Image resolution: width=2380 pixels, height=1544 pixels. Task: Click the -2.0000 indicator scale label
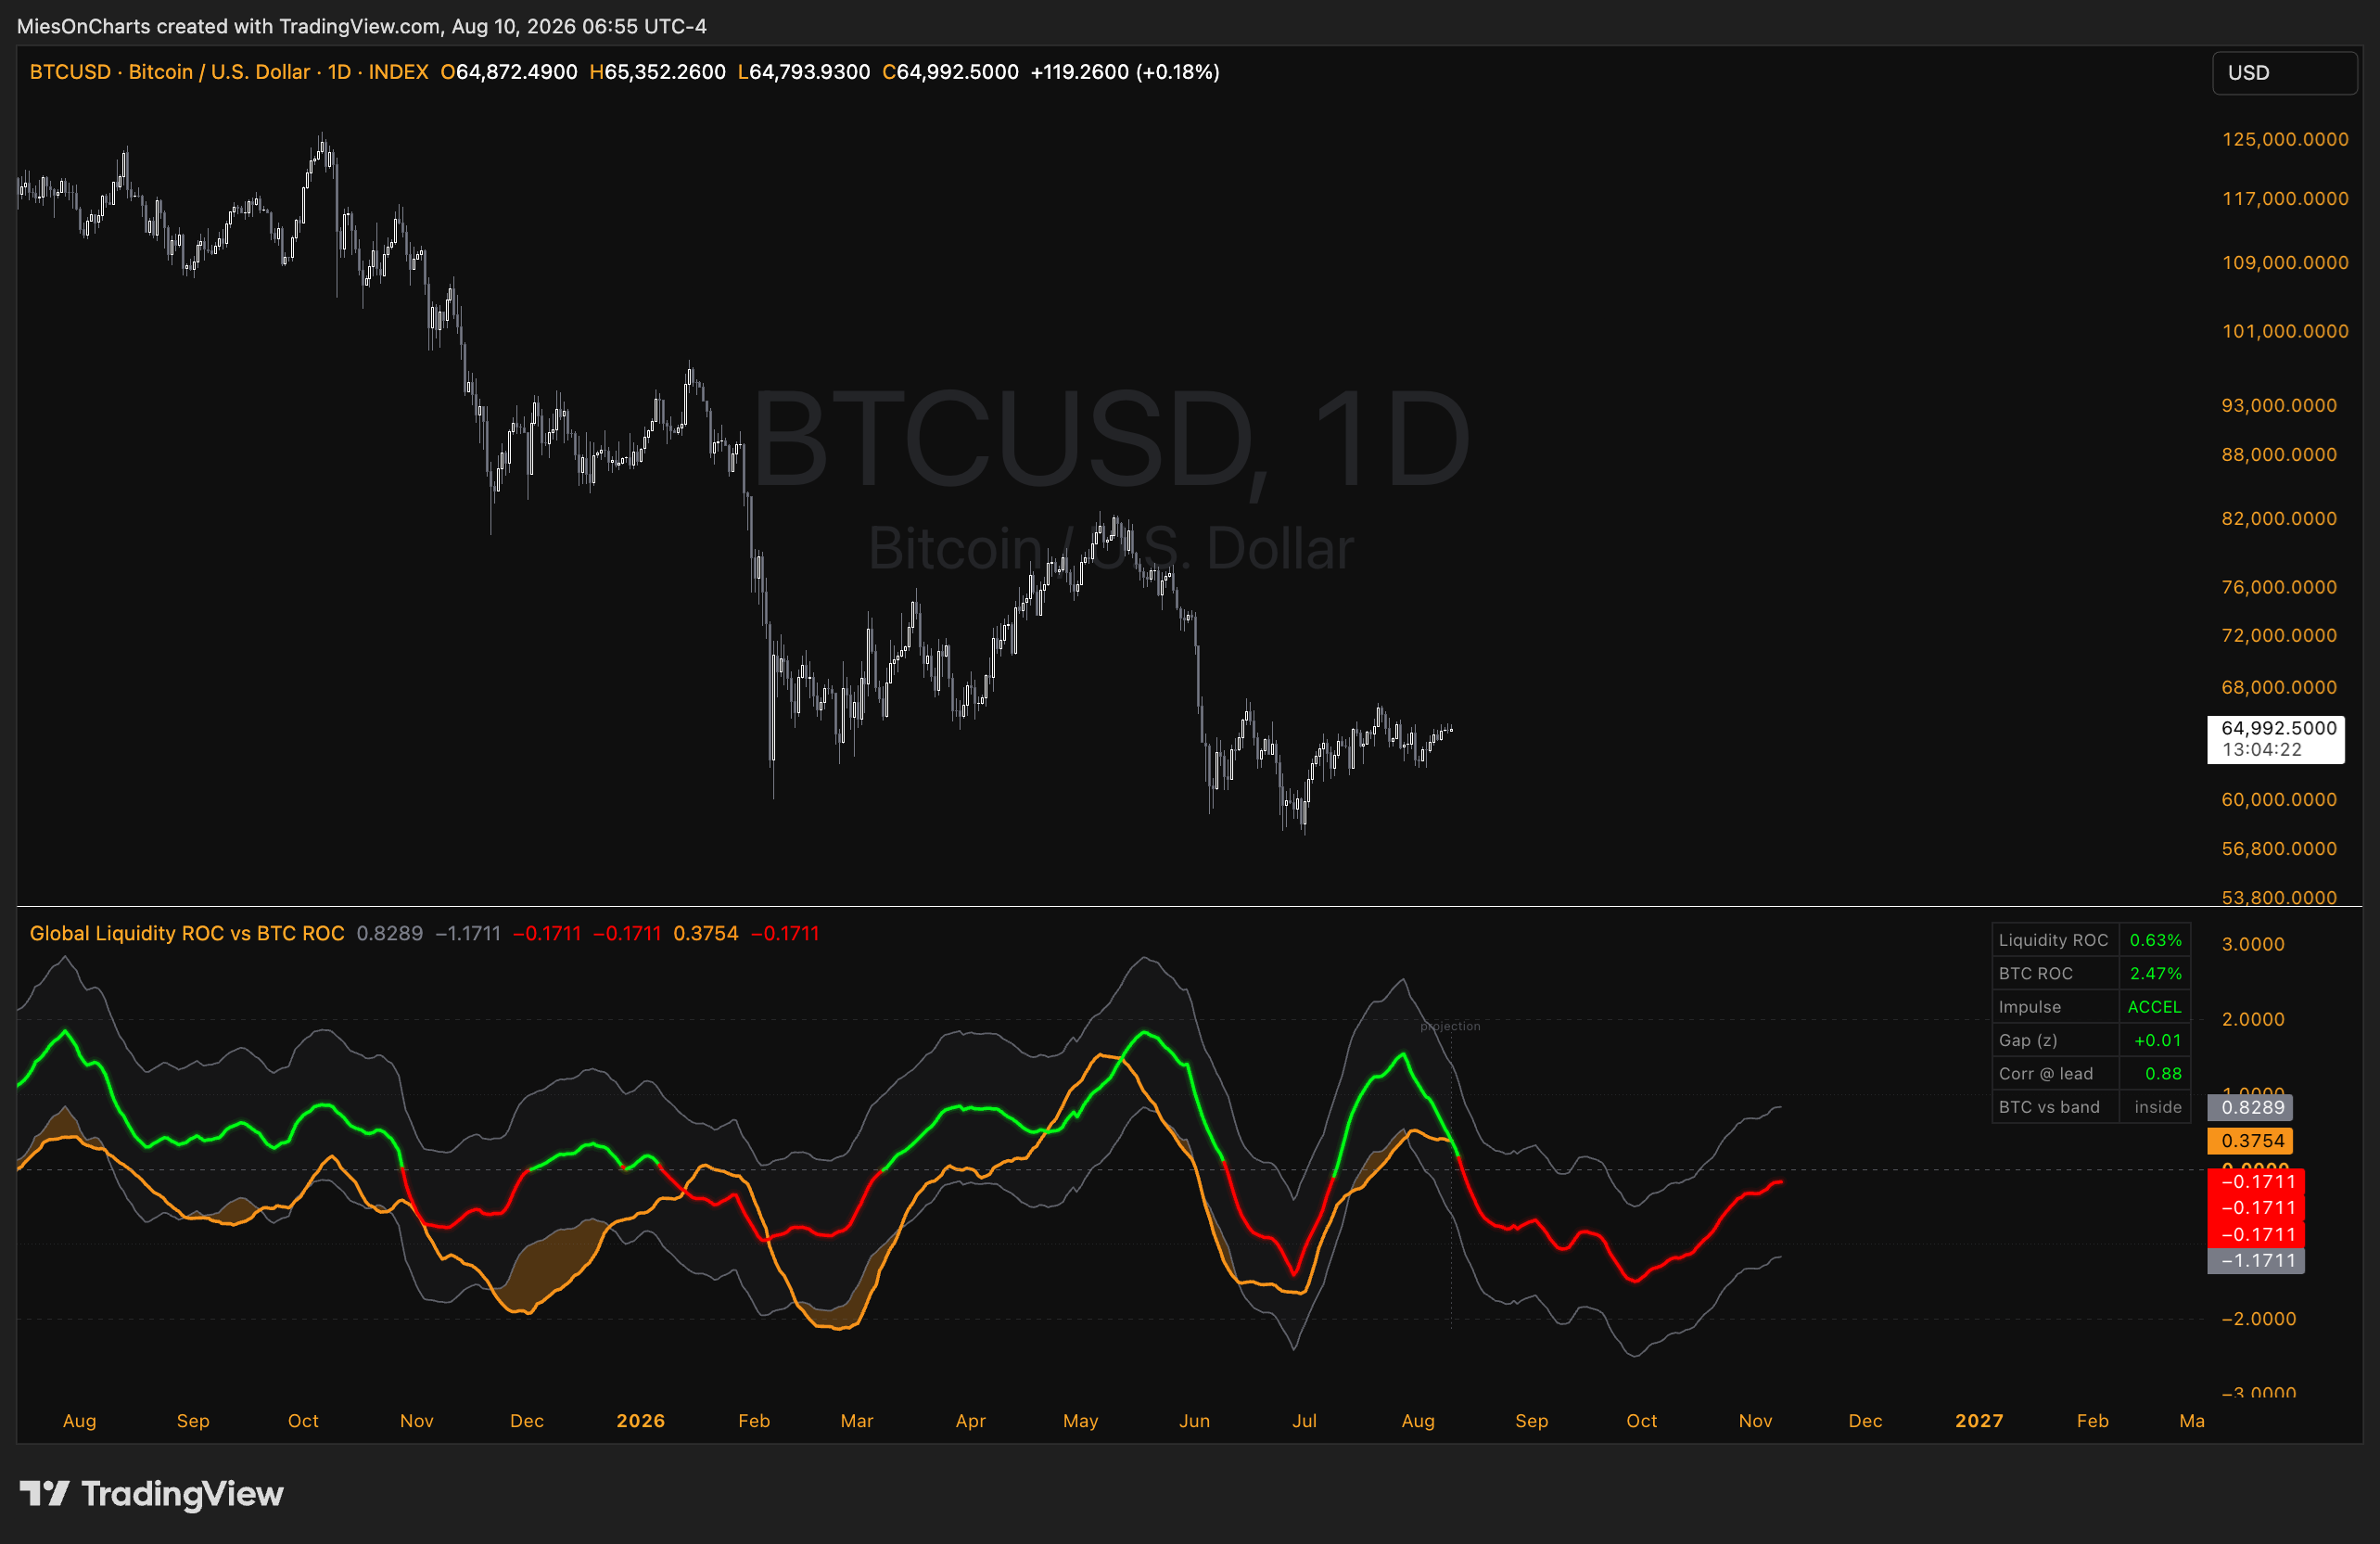pyautogui.click(x=2258, y=1319)
